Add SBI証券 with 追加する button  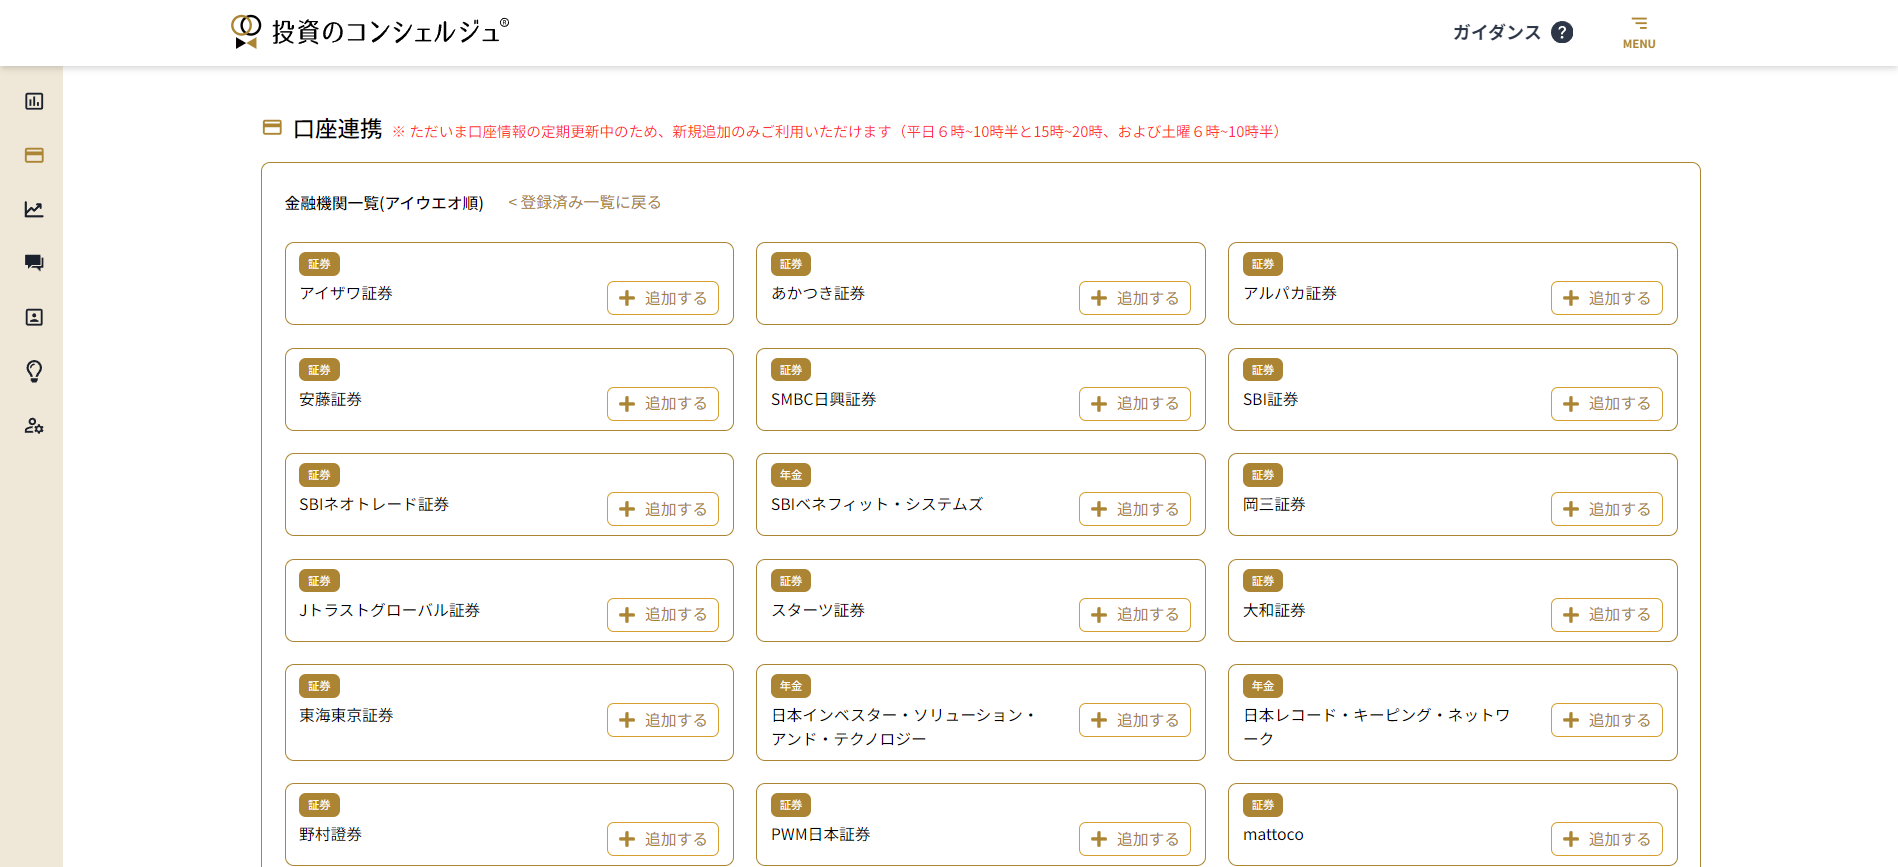(1607, 404)
